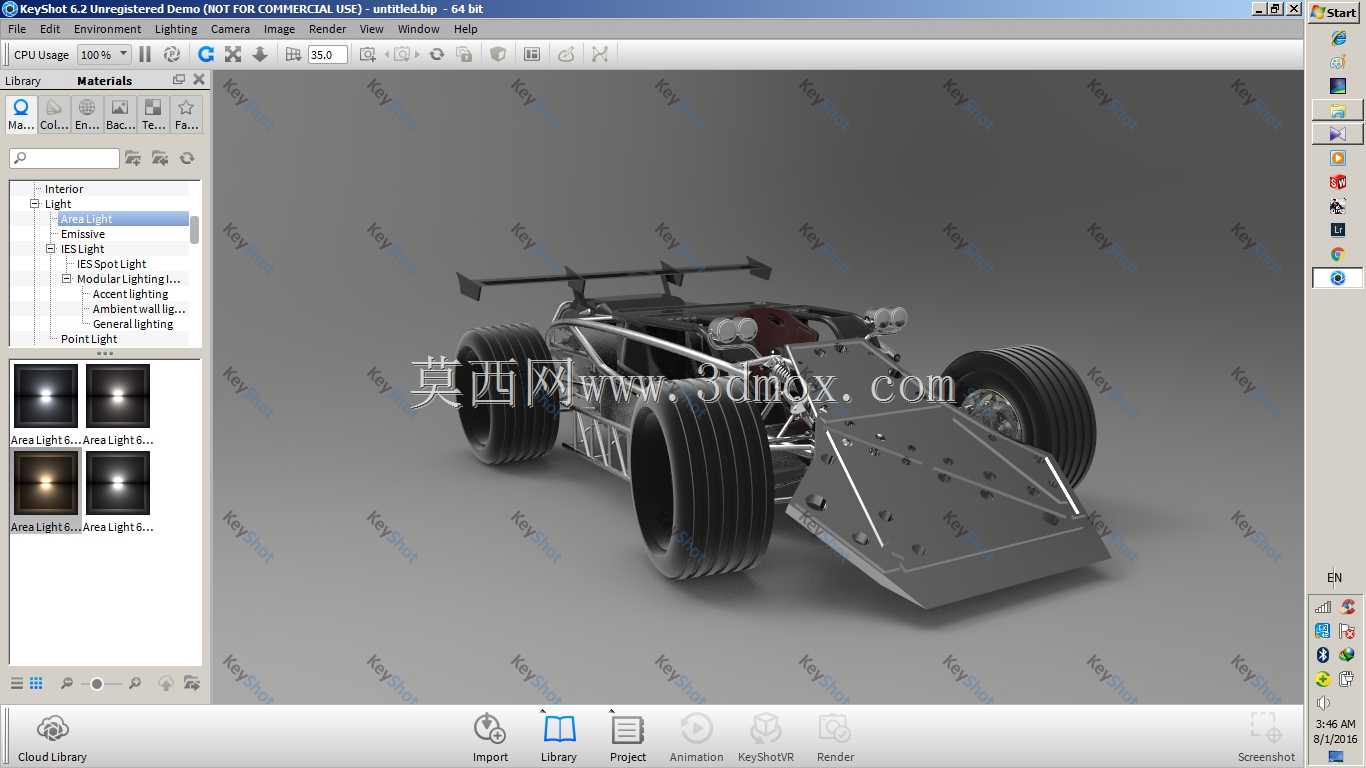Open the File menu
1366x768 pixels.
17,29
